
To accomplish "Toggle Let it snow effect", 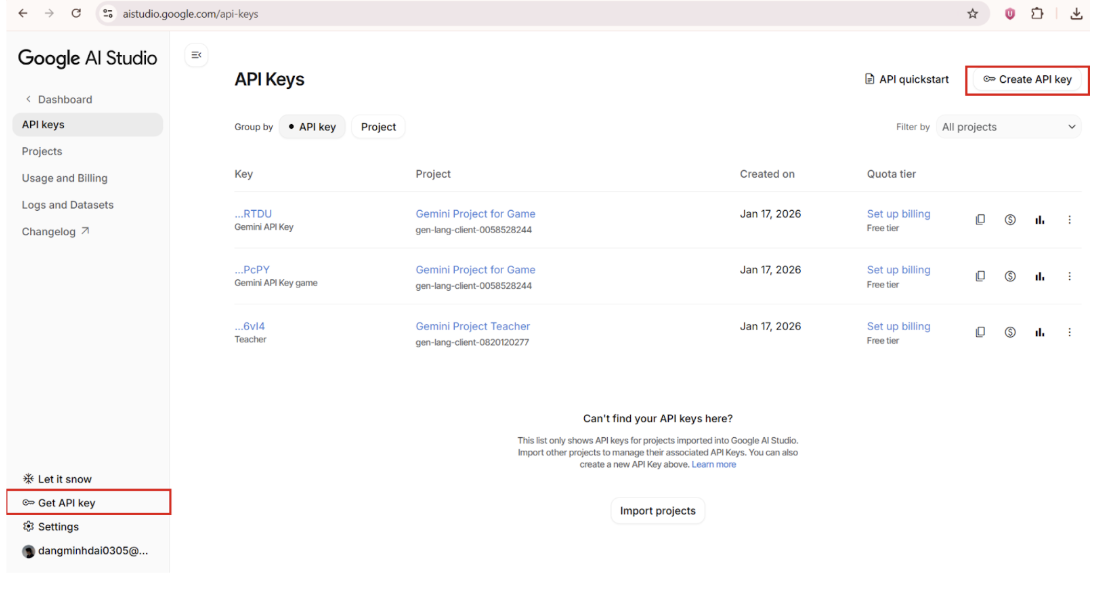I will tap(64, 479).
